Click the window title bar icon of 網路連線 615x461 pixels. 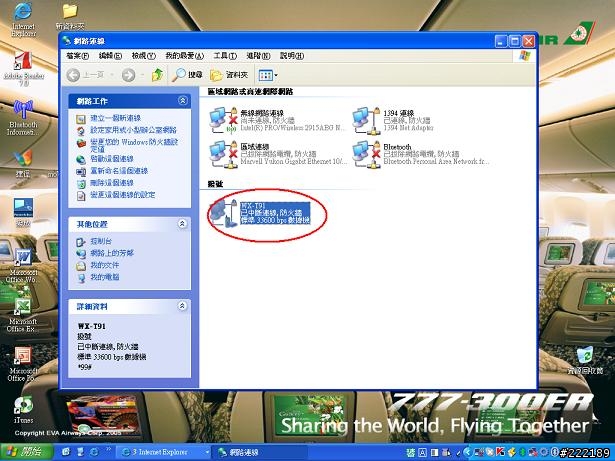click(67, 41)
